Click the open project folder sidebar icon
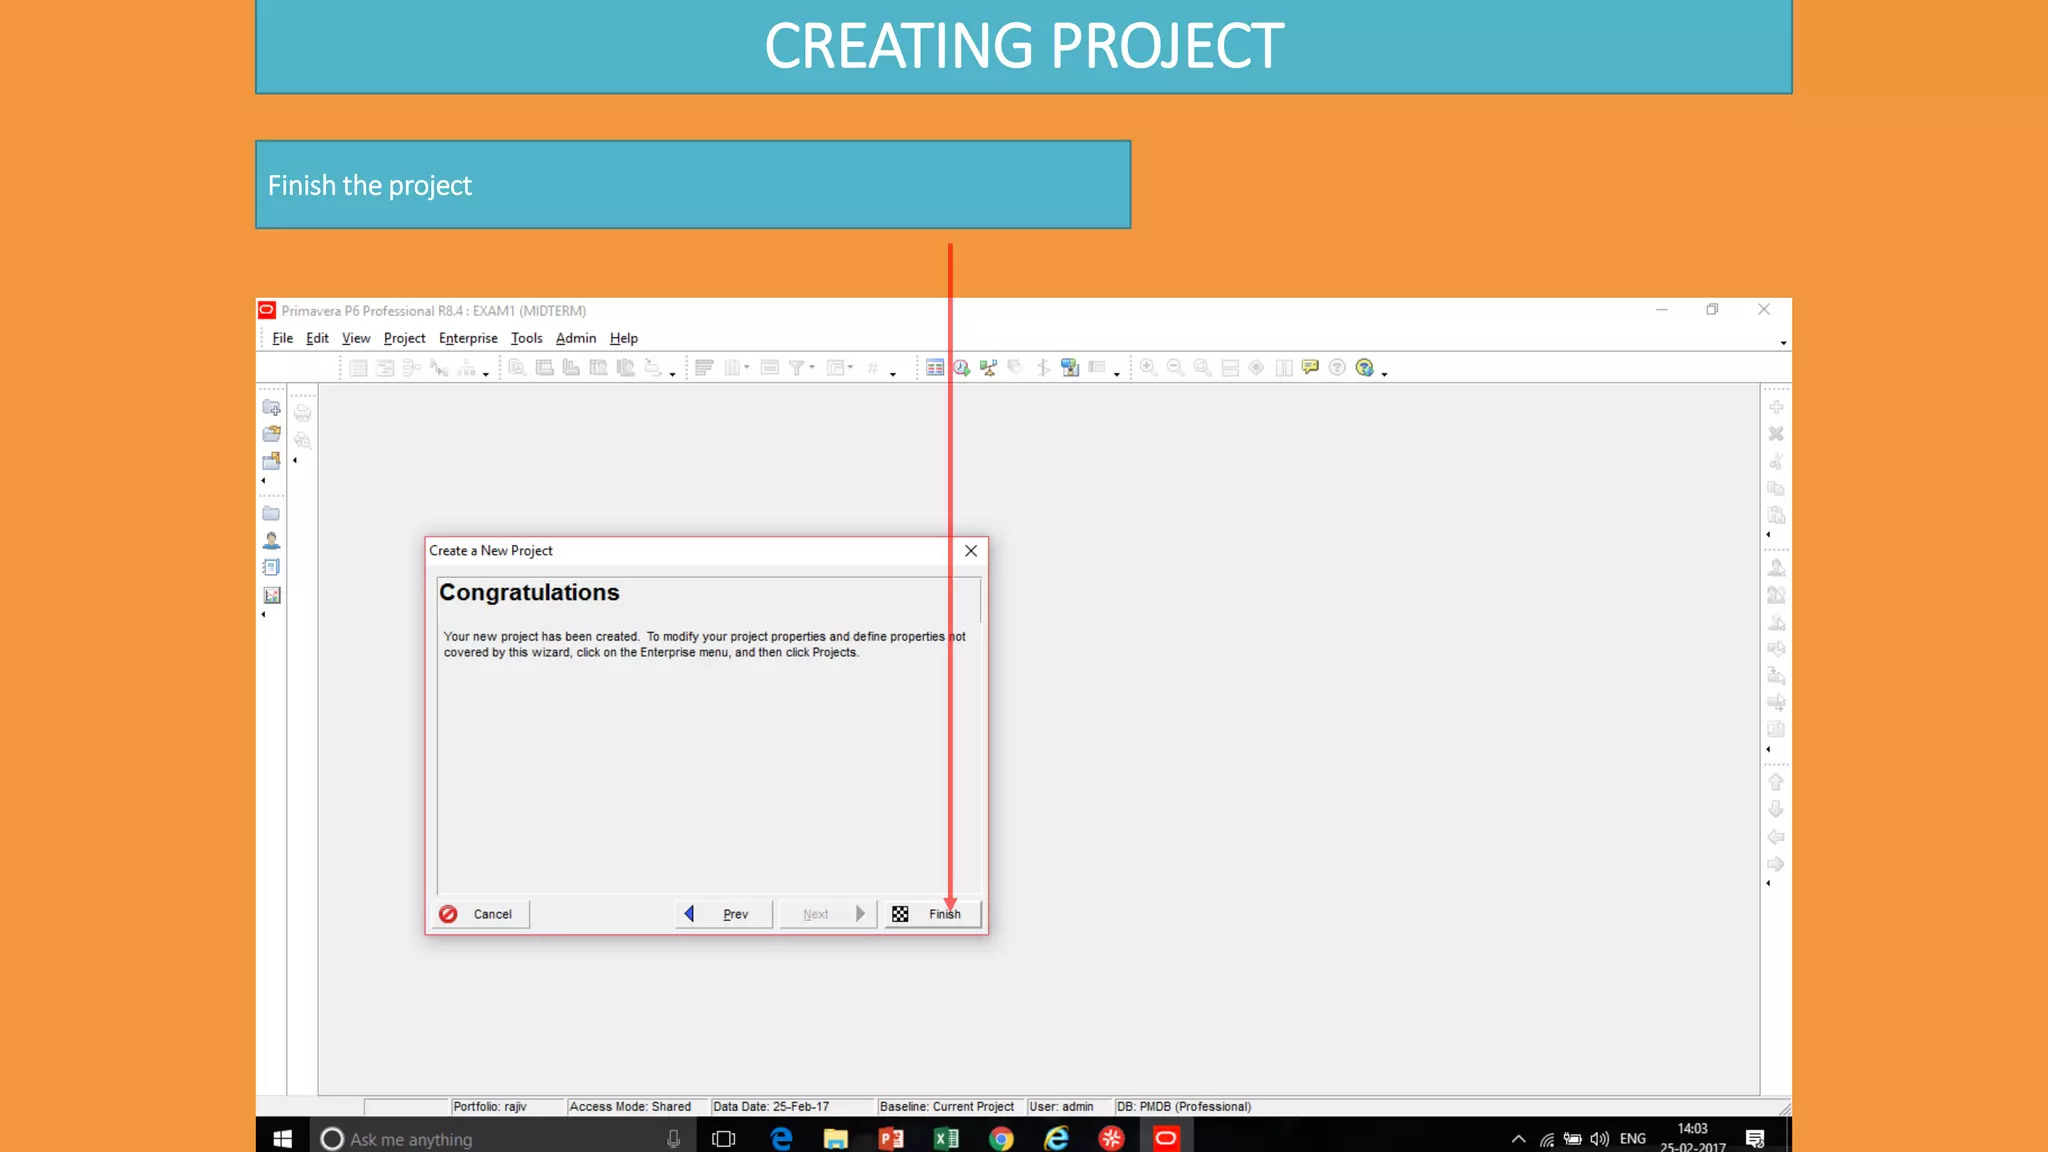Viewport: 2048px width, 1152px height. (271, 434)
